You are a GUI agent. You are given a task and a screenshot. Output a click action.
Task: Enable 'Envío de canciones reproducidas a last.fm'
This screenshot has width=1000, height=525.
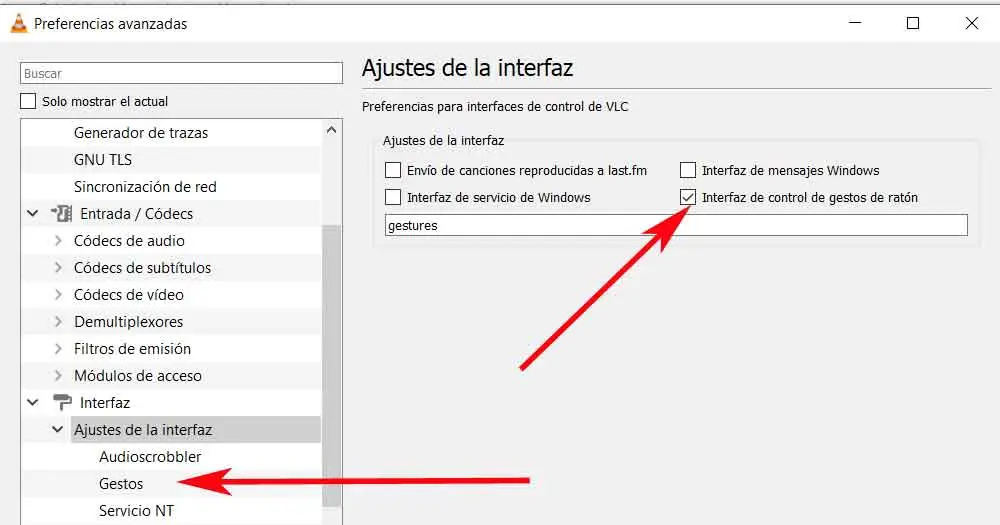click(393, 170)
